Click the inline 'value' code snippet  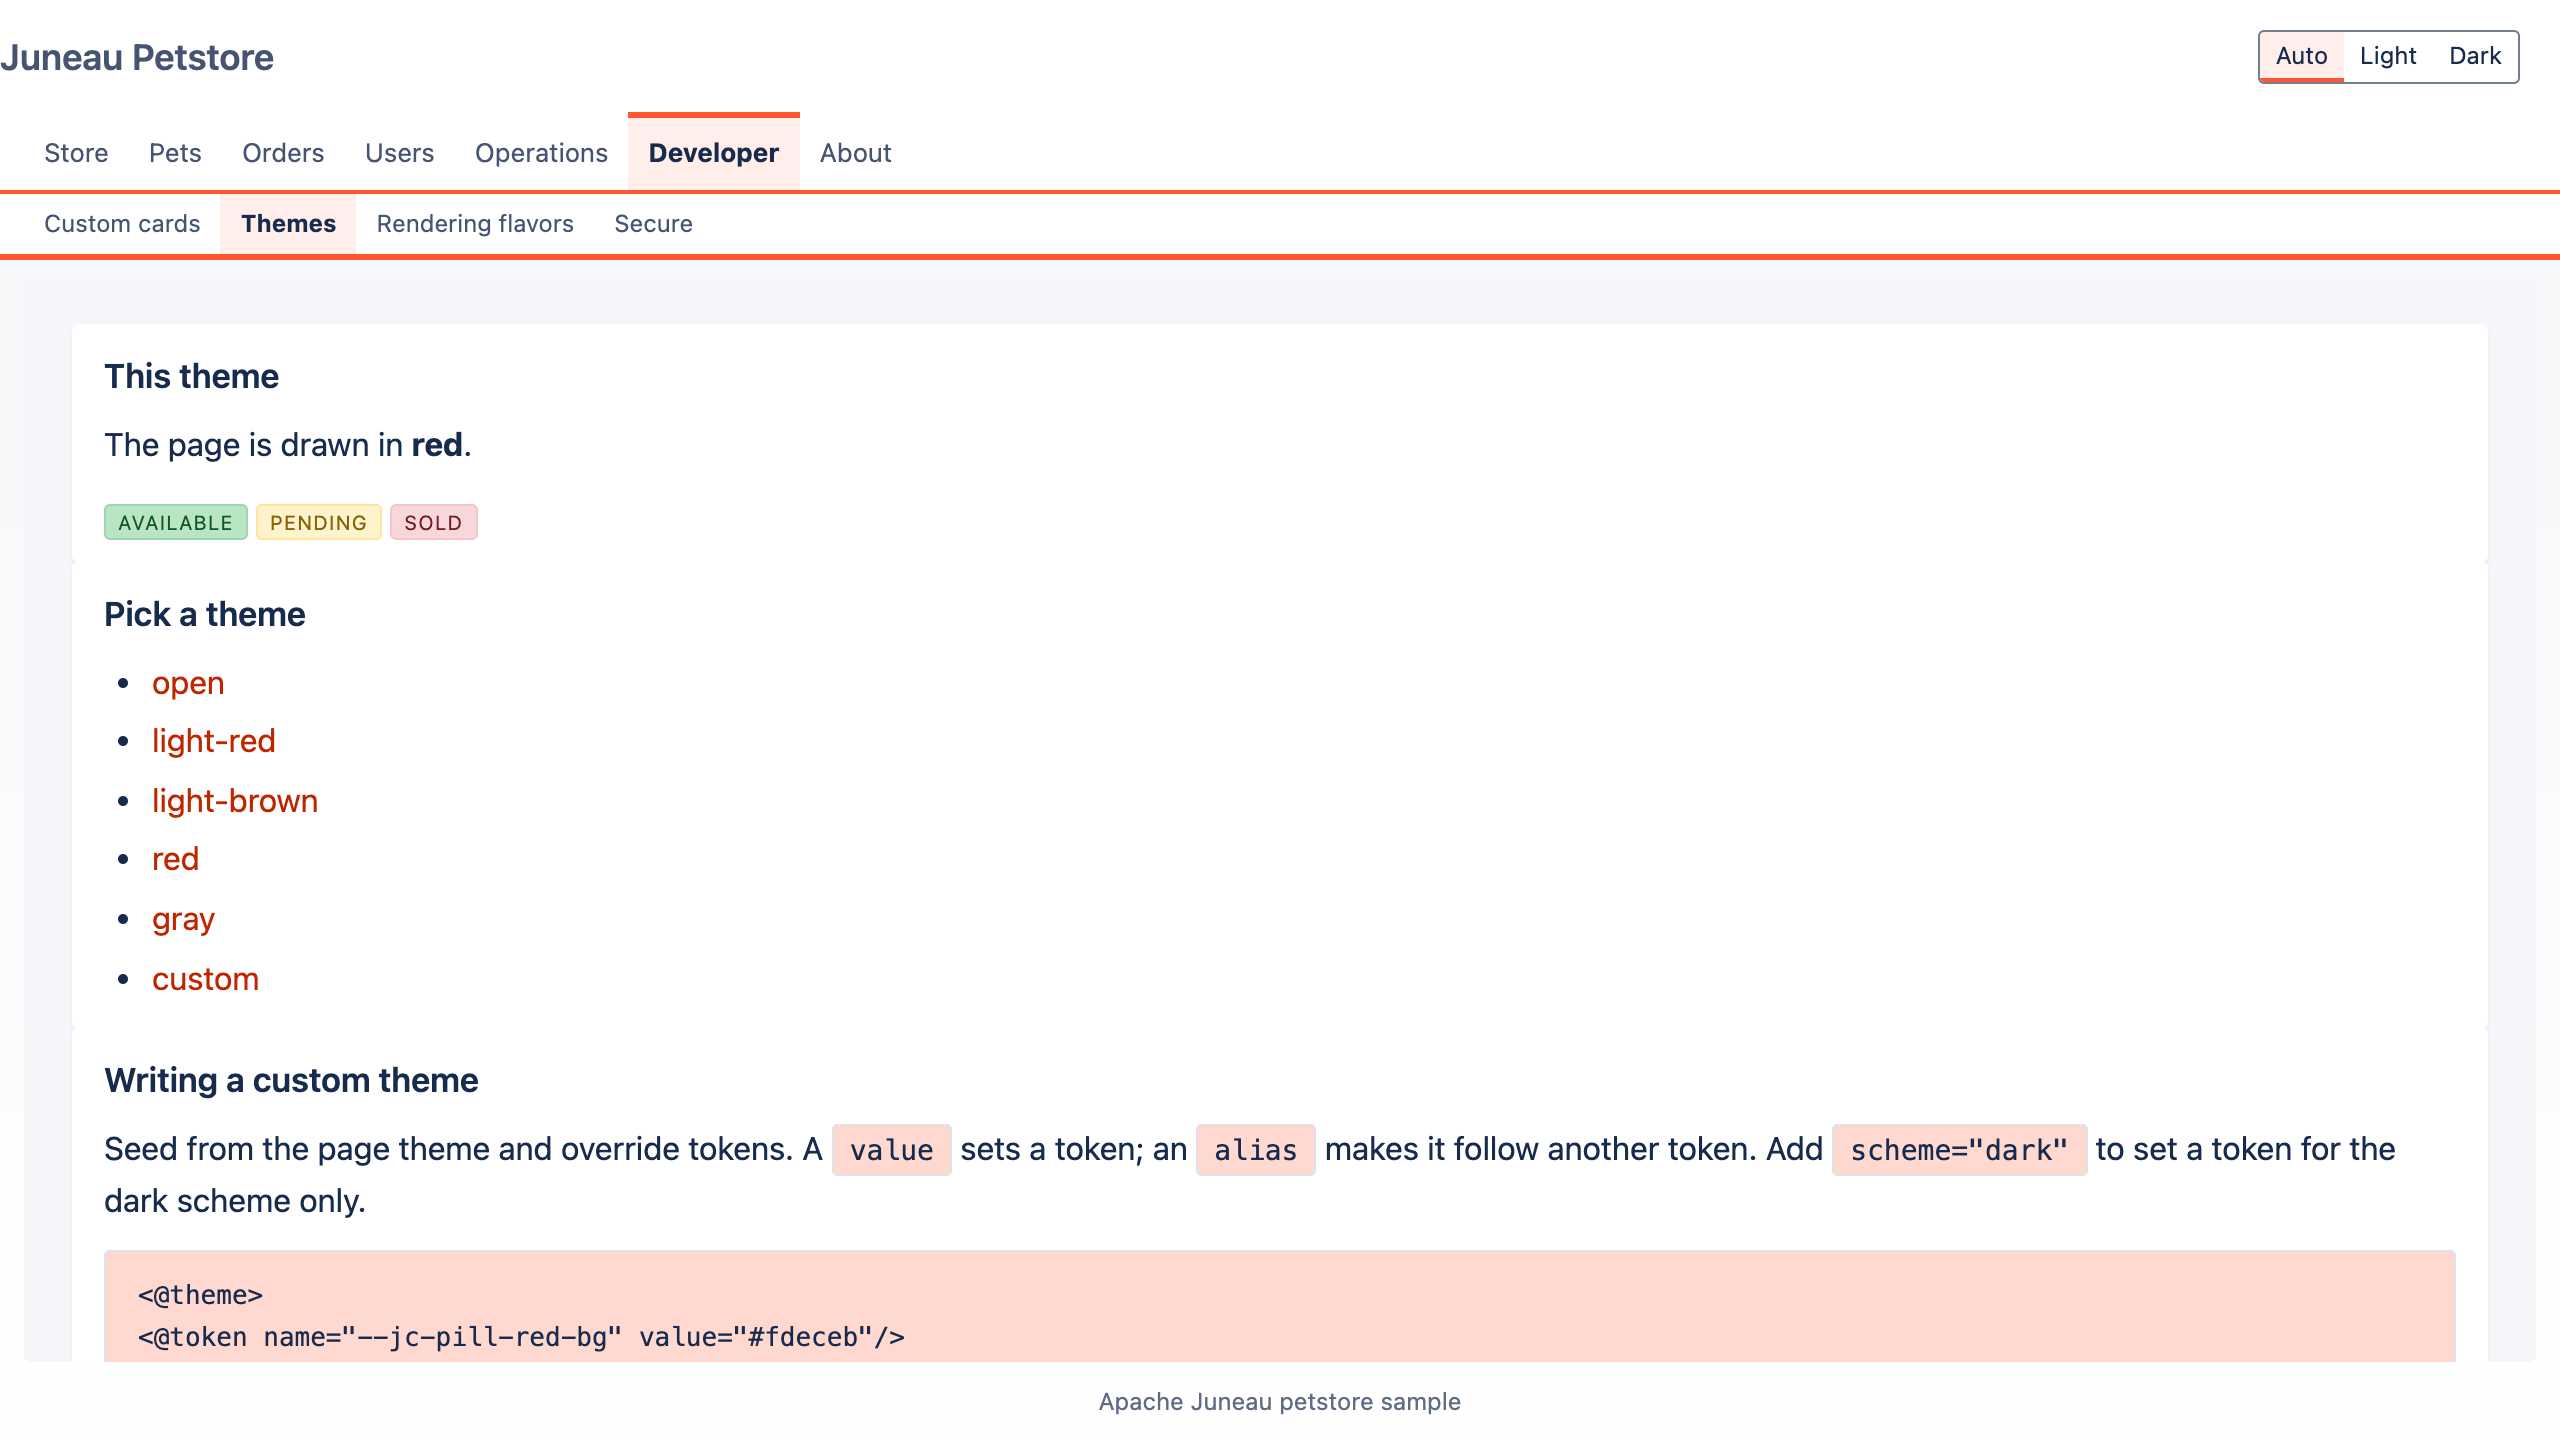click(x=892, y=1150)
